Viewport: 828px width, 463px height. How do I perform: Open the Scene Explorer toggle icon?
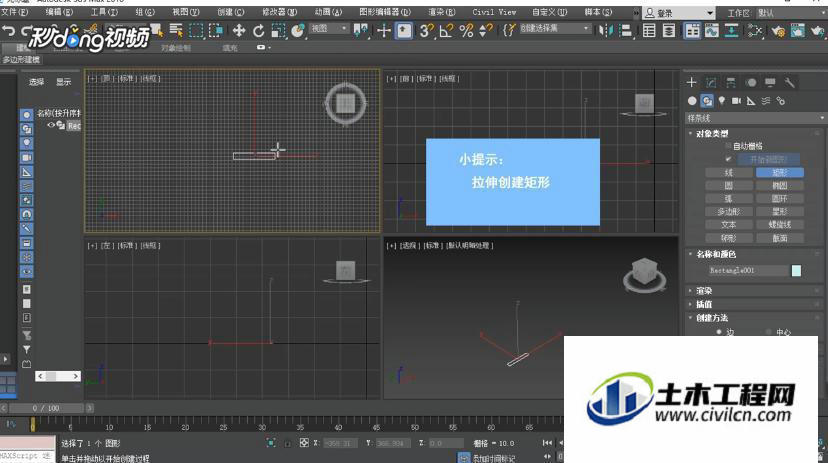649,31
